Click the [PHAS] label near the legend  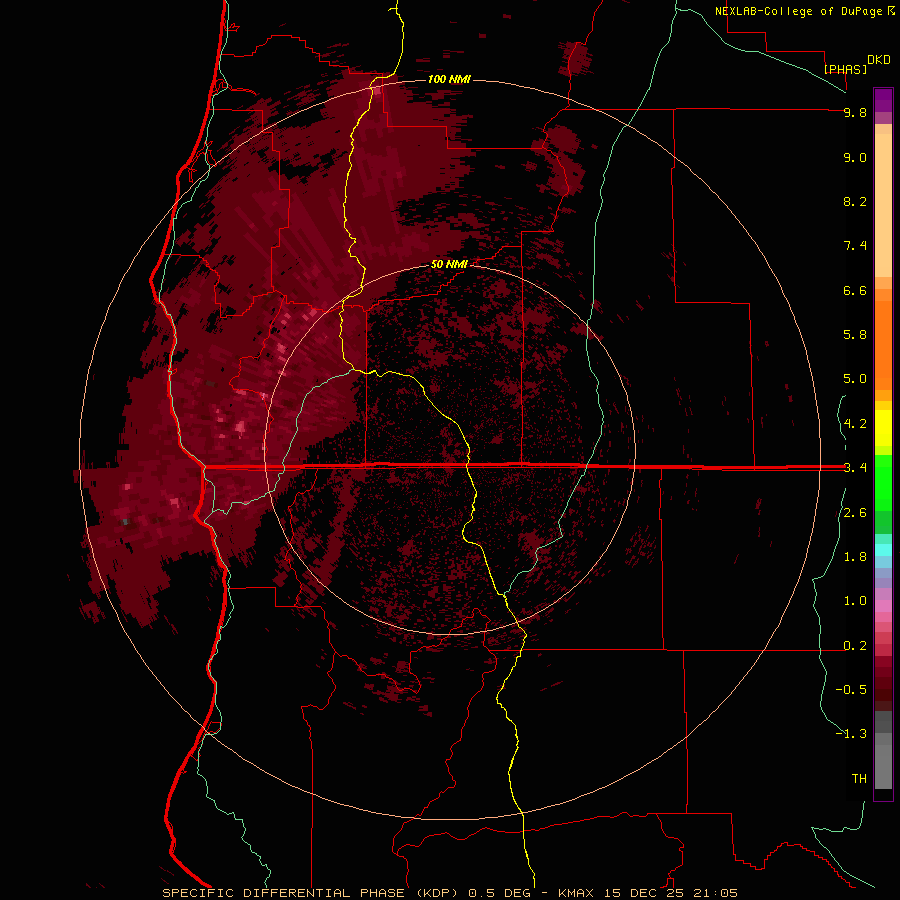pyautogui.click(x=845, y=69)
